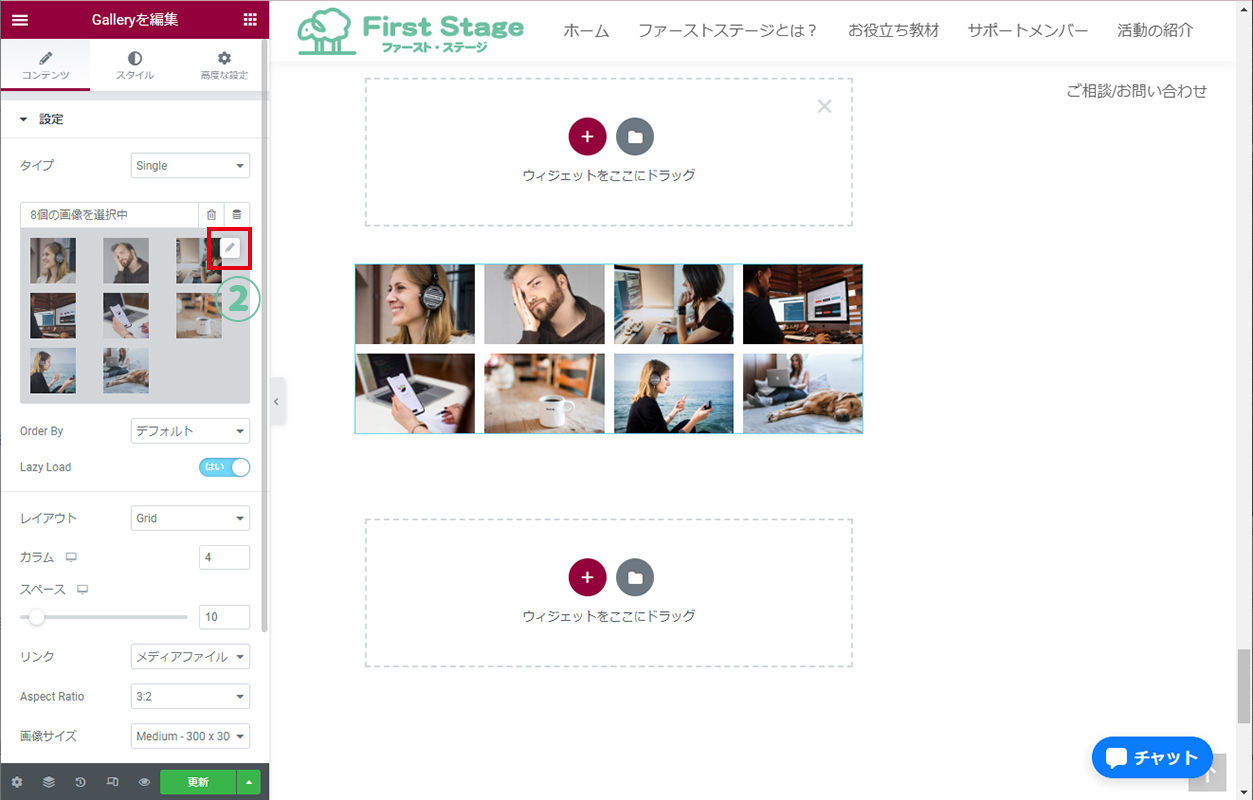The width and height of the screenshot is (1253, 800).
Task: Expand the レイアウト dropdown showing Grid
Action: [x=190, y=518]
